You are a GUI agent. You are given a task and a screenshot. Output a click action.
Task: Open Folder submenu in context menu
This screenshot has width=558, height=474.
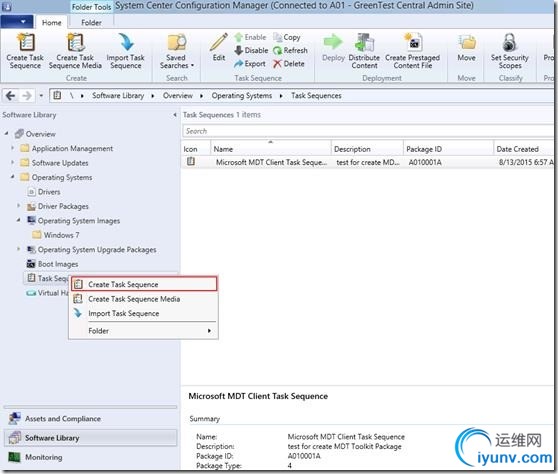click(x=144, y=331)
